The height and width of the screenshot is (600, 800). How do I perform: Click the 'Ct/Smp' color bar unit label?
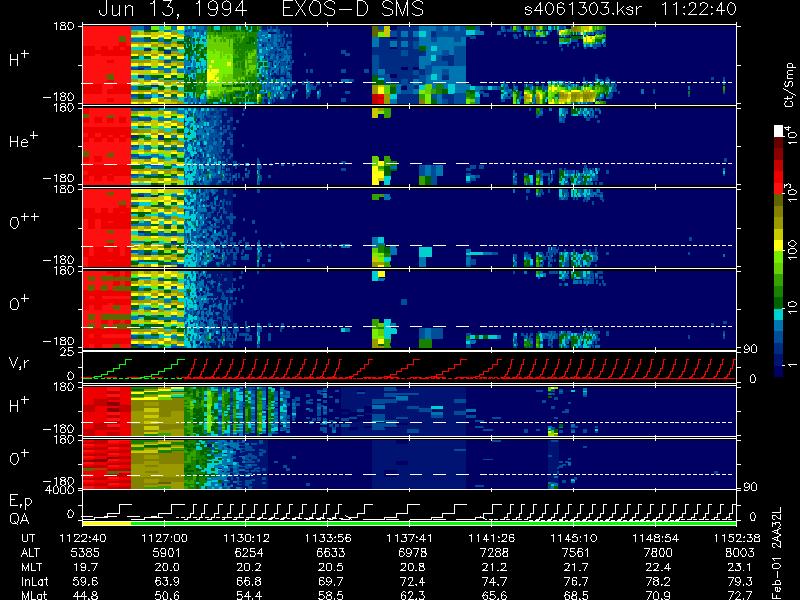coord(789,85)
